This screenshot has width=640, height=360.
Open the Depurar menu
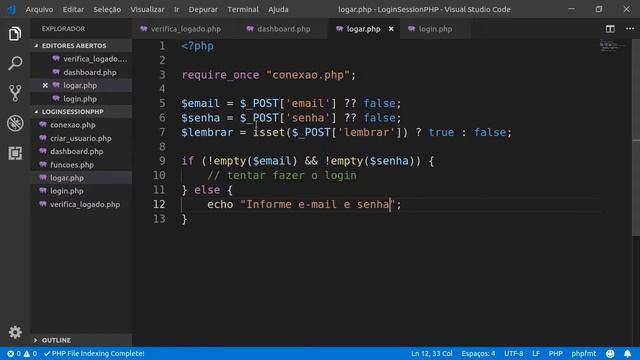[203, 9]
